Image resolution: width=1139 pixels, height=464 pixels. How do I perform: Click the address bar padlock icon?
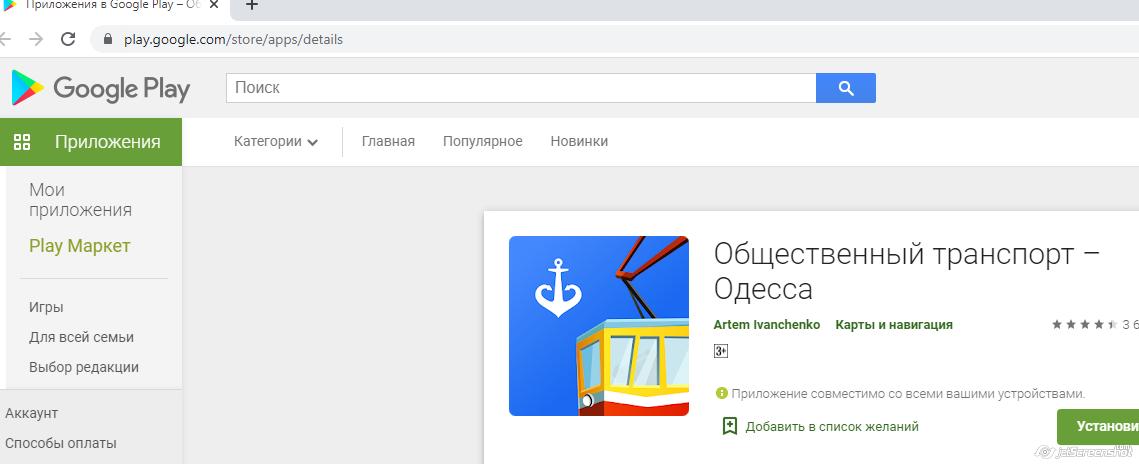pyautogui.click(x=108, y=40)
